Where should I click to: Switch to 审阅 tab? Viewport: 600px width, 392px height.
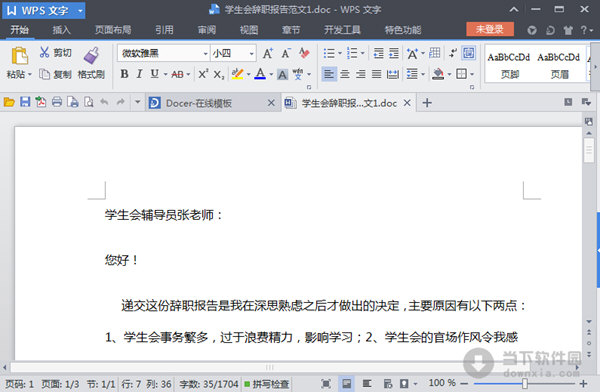pyautogui.click(x=207, y=30)
